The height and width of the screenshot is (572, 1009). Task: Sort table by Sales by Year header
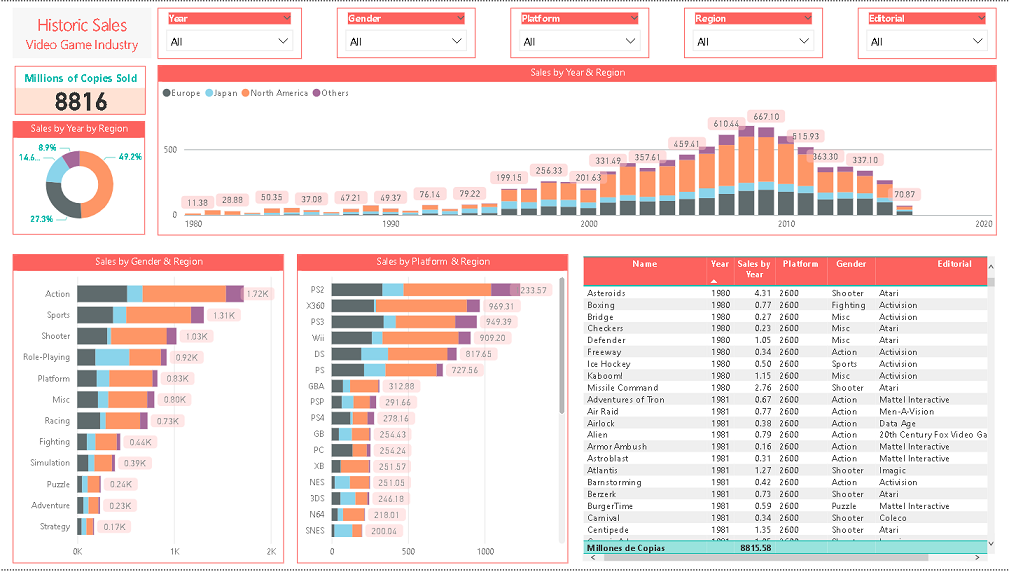[754, 269]
